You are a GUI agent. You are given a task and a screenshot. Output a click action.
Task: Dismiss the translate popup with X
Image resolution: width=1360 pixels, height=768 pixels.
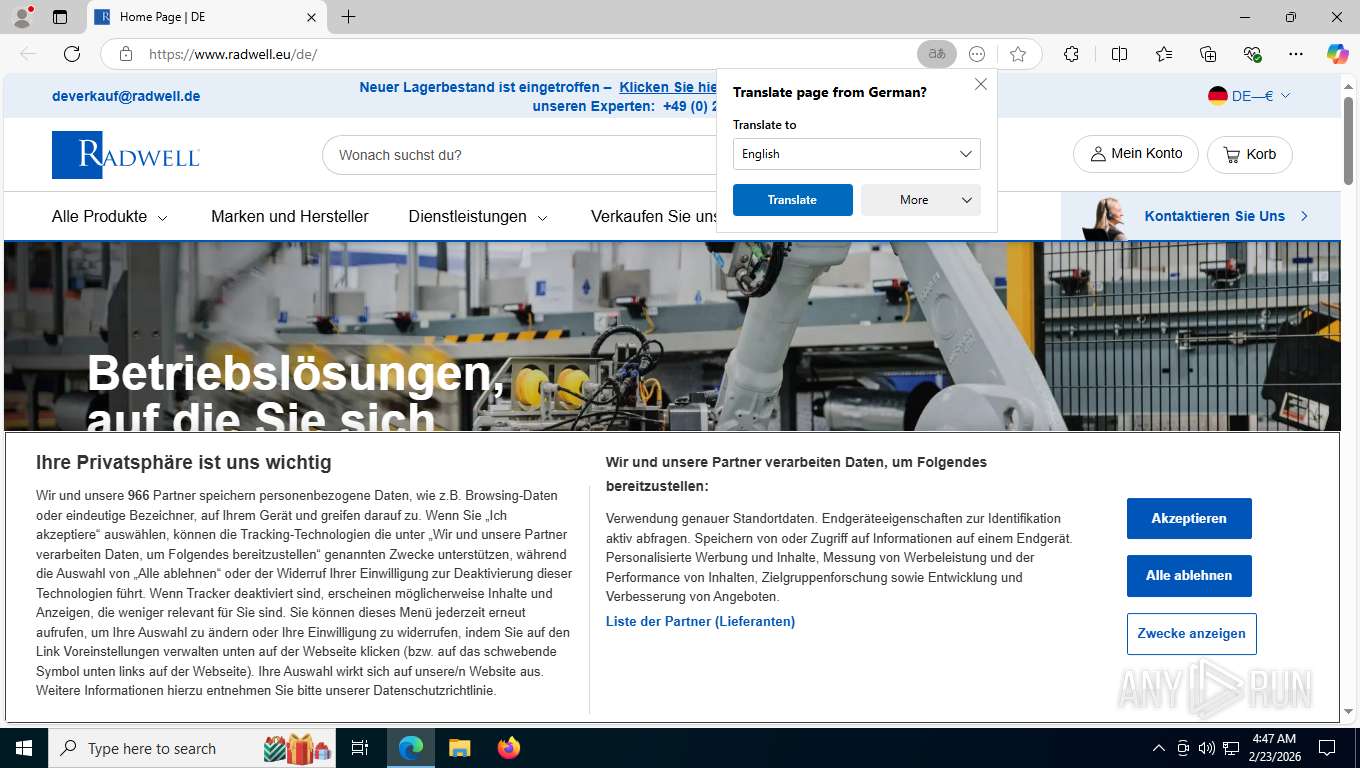point(981,85)
